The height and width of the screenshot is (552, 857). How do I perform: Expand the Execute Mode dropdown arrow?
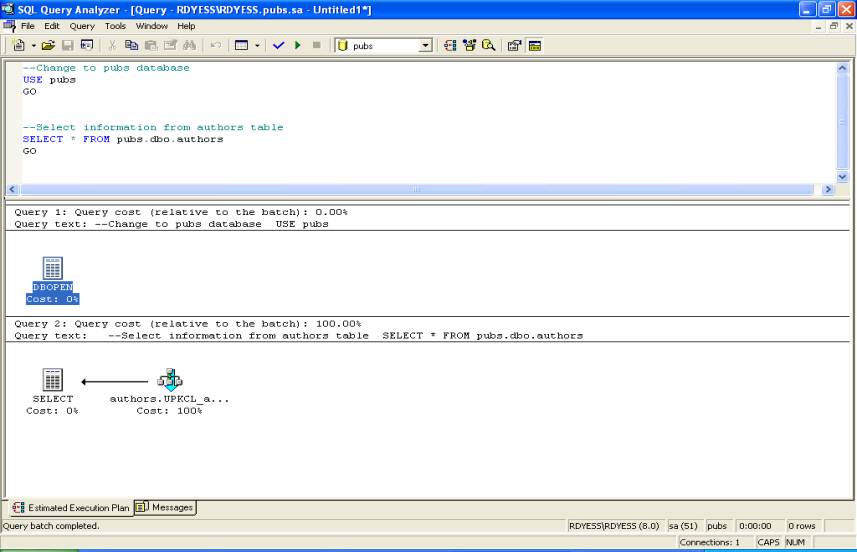tap(257, 45)
